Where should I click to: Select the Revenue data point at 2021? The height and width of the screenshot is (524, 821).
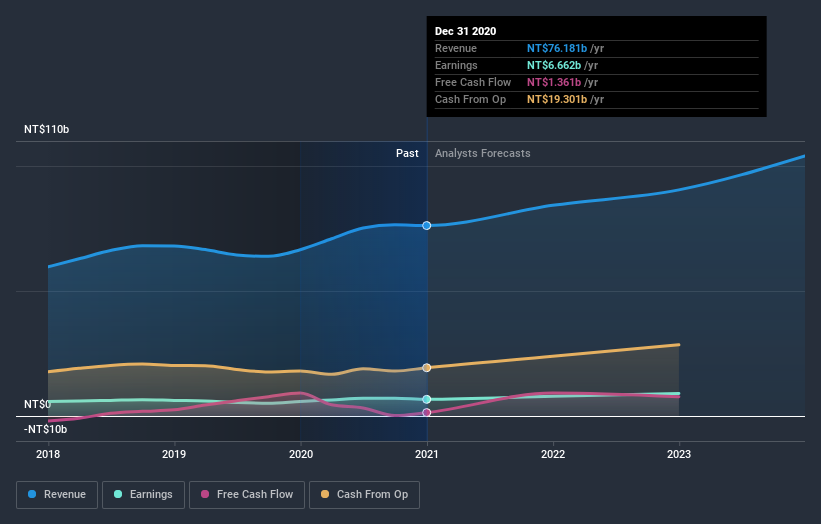tap(427, 226)
